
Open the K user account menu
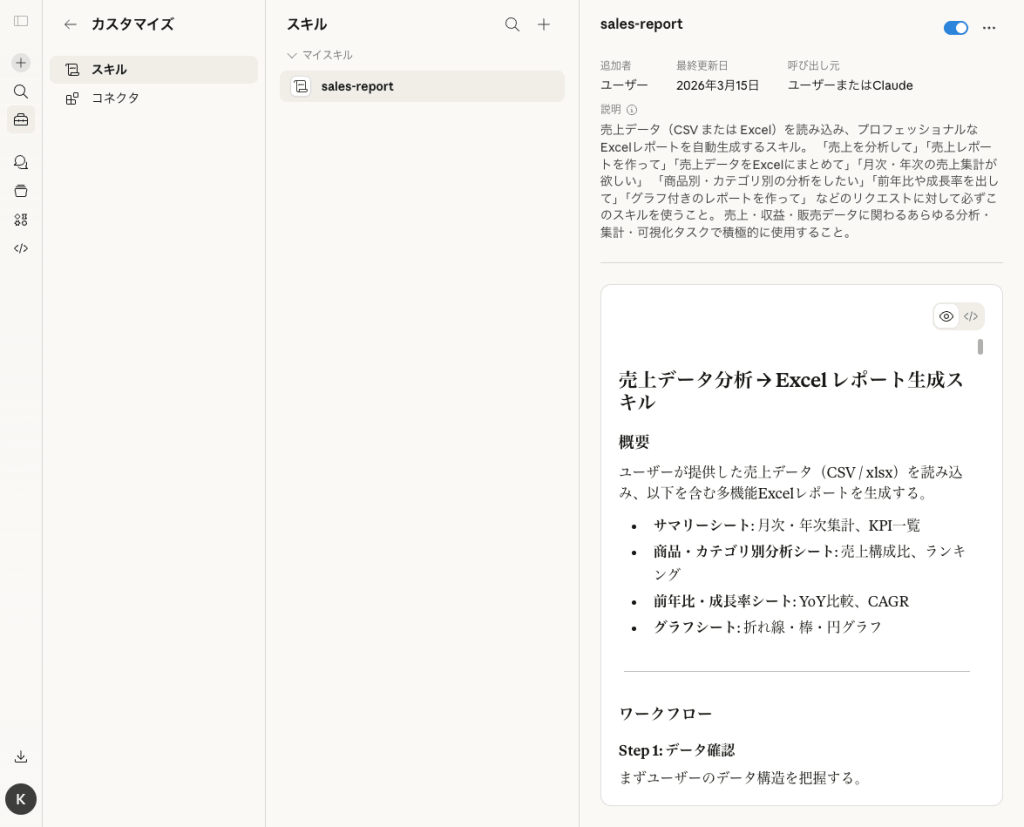tap(21, 799)
